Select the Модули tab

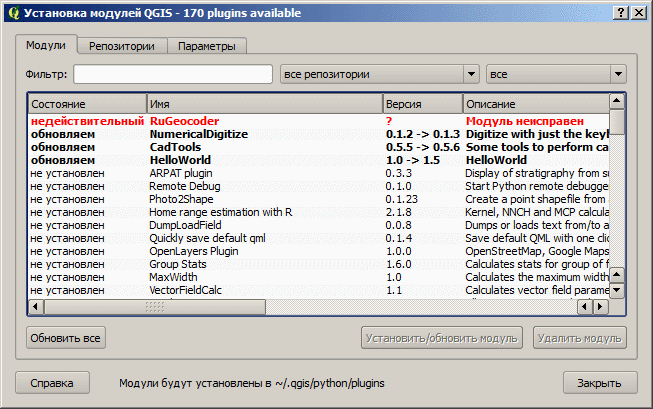(46, 45)
